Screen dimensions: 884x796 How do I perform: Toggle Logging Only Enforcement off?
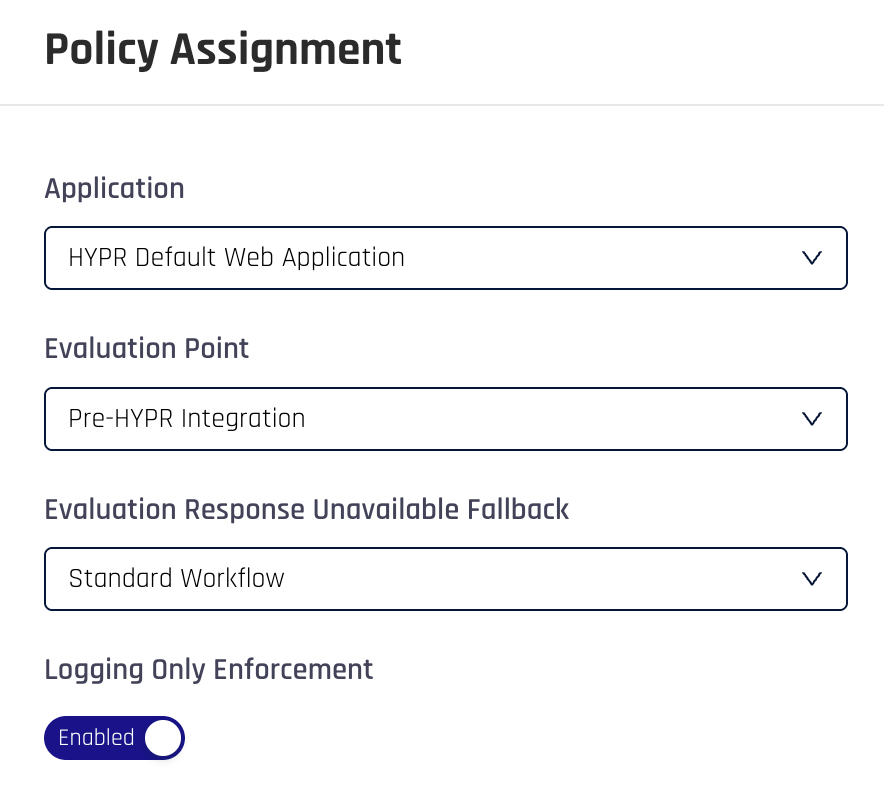click(115, 738)
